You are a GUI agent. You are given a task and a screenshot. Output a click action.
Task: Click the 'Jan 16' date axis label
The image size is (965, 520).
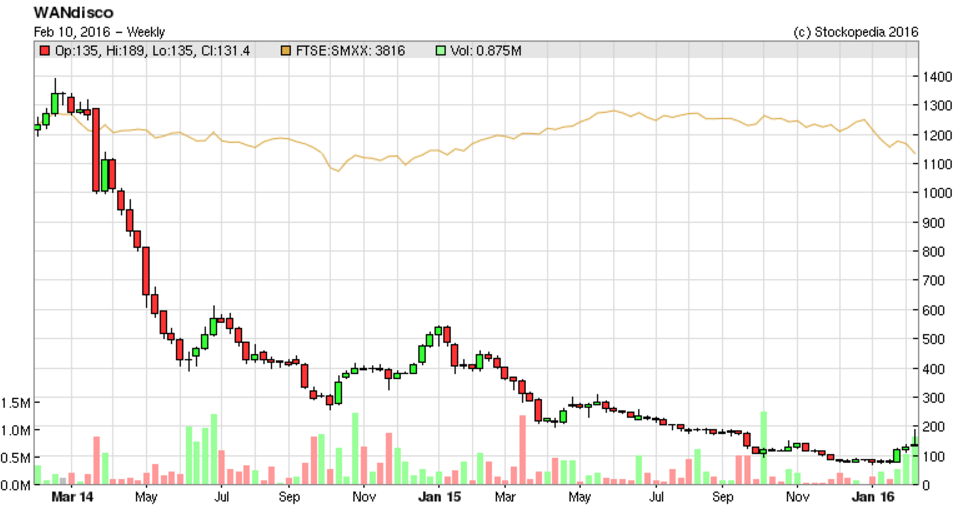tap(872, 497)
